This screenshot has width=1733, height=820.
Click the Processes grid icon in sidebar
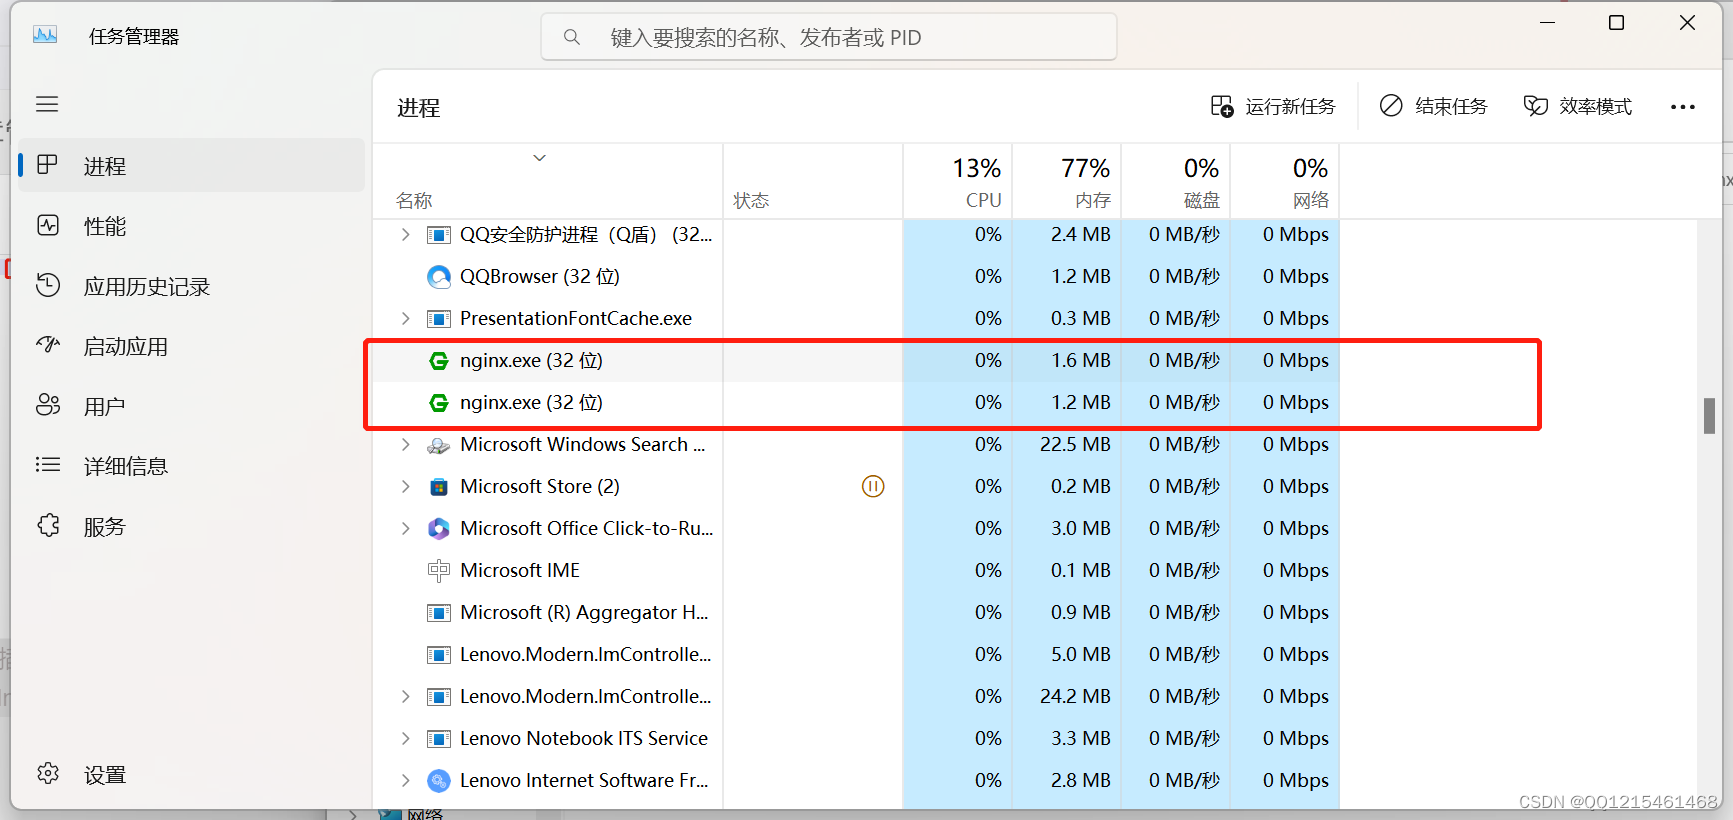click(x=48, y=165)
